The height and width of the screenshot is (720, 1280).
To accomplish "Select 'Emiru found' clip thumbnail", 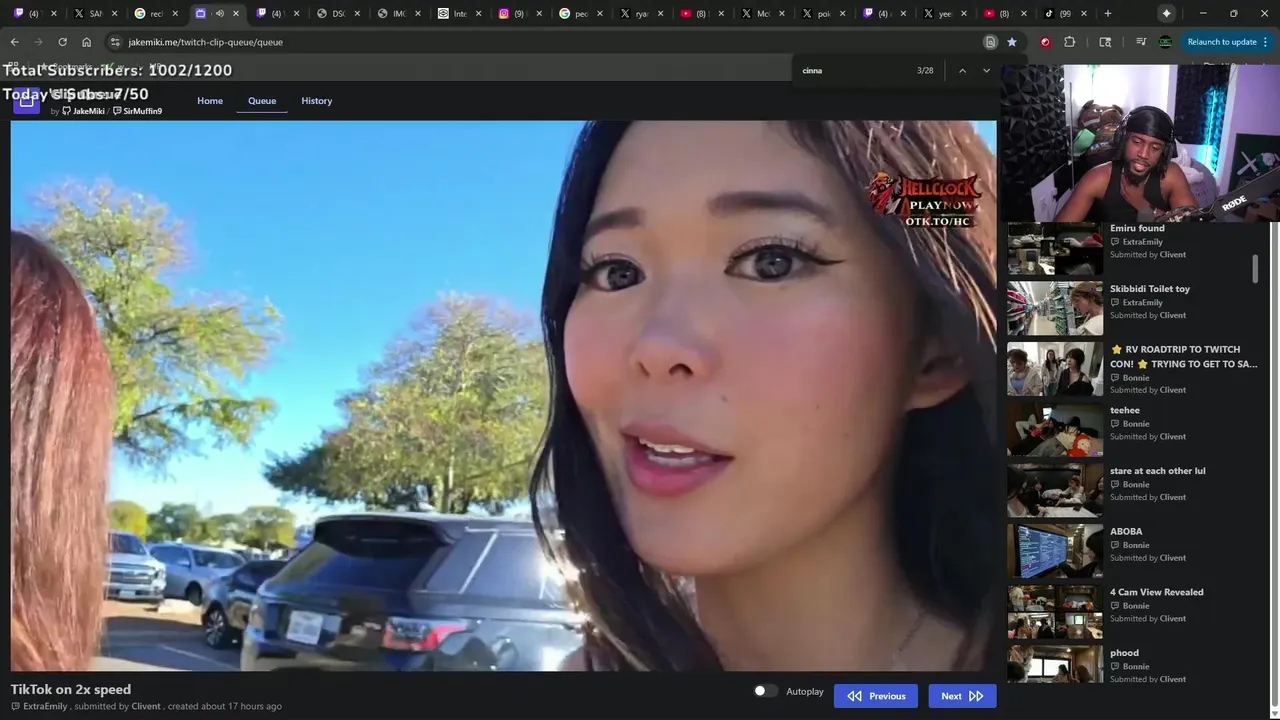I will (x=1055, y=247).
